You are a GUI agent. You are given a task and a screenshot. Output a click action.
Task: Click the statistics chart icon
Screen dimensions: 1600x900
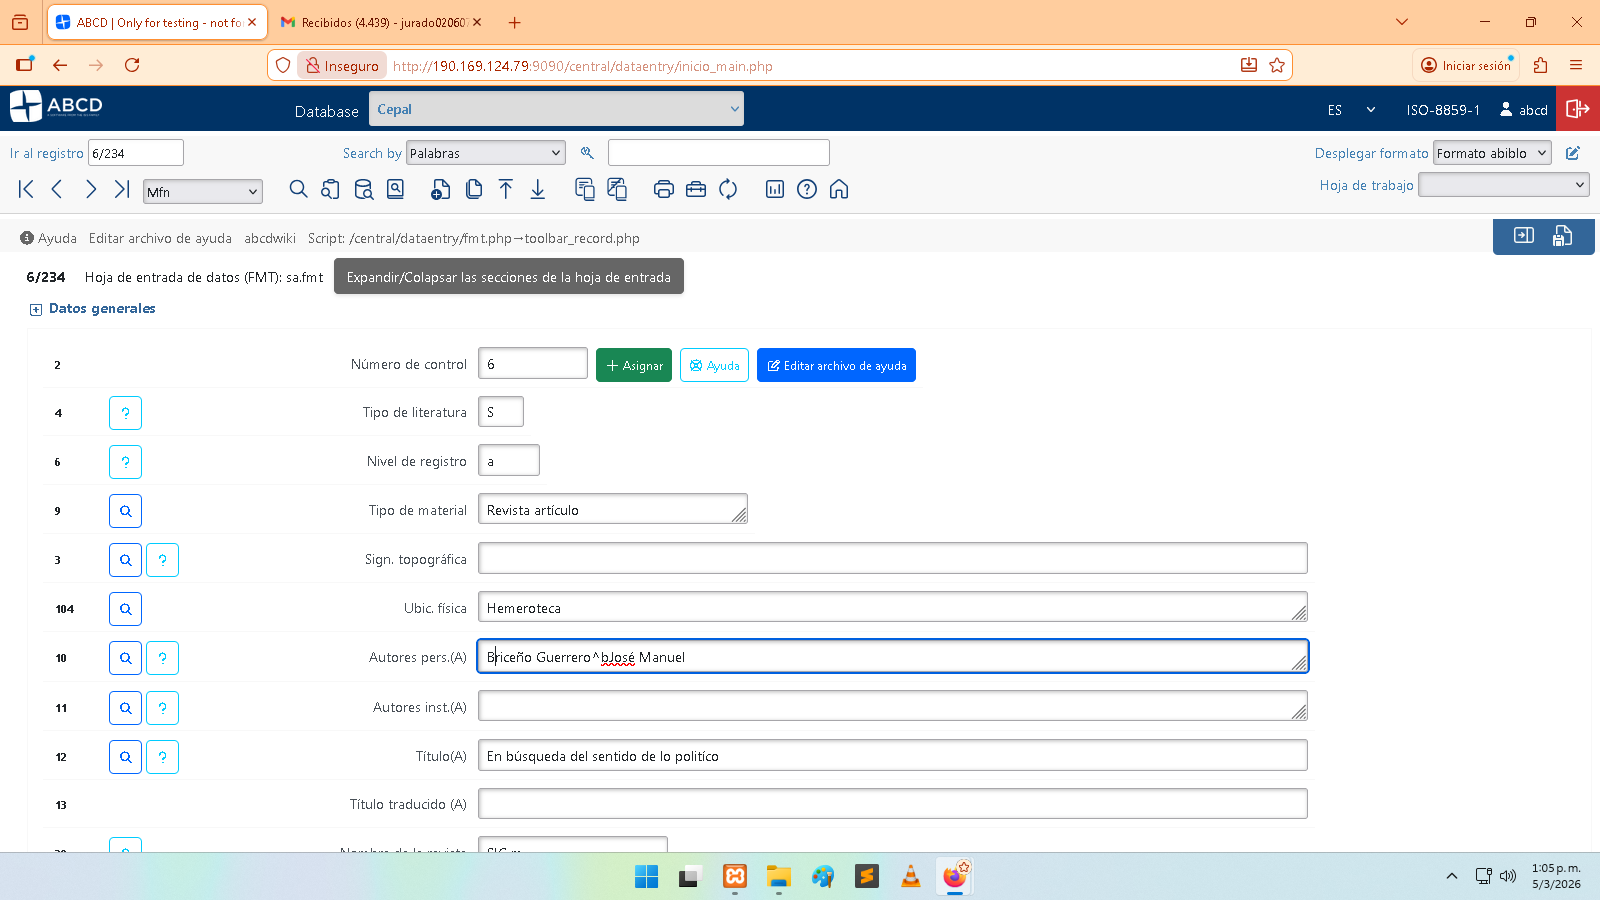tap(775, 189)
